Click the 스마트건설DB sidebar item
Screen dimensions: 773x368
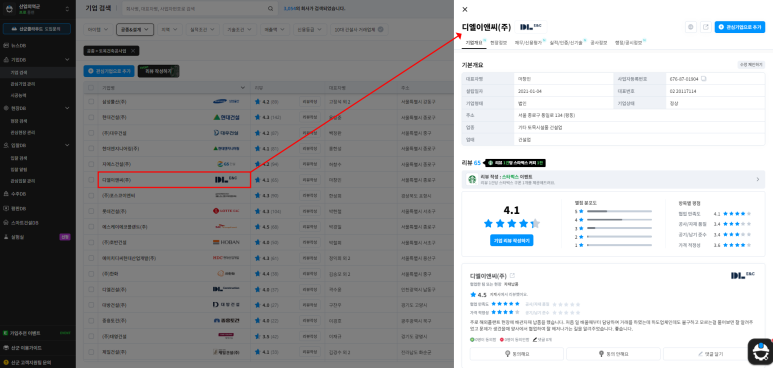21,223
